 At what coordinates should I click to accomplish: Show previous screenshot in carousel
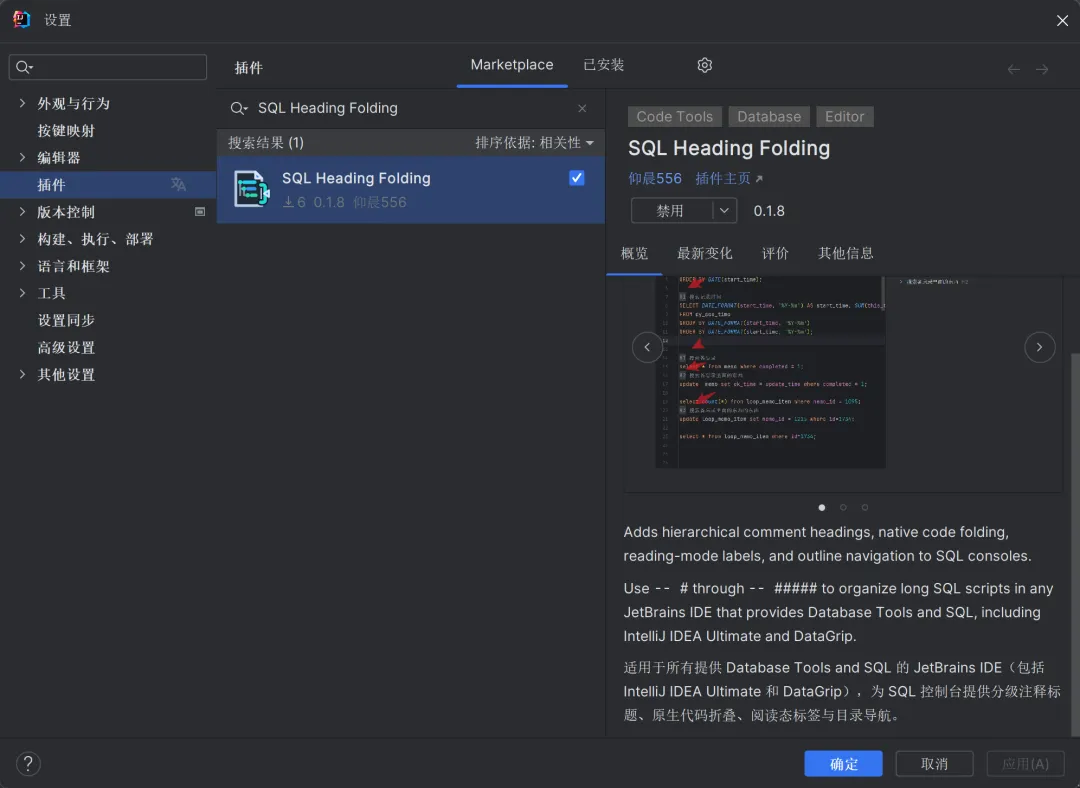click(647, 347)
